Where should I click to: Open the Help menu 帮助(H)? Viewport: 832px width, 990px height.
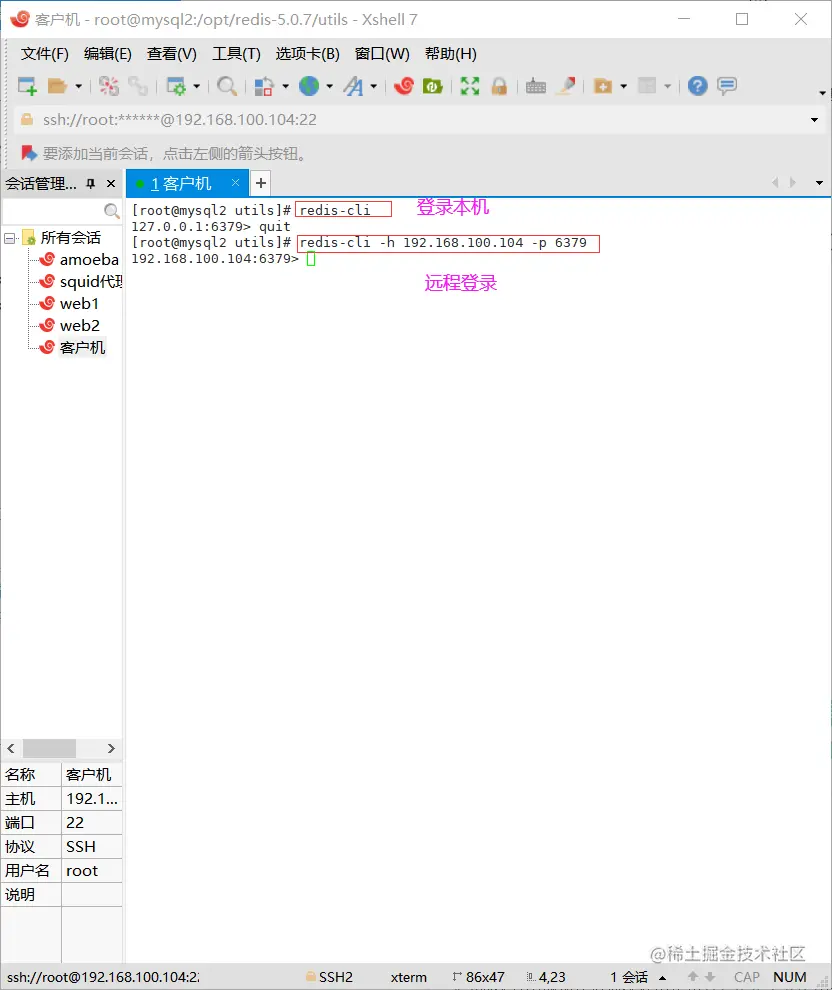tap(451, 54)
